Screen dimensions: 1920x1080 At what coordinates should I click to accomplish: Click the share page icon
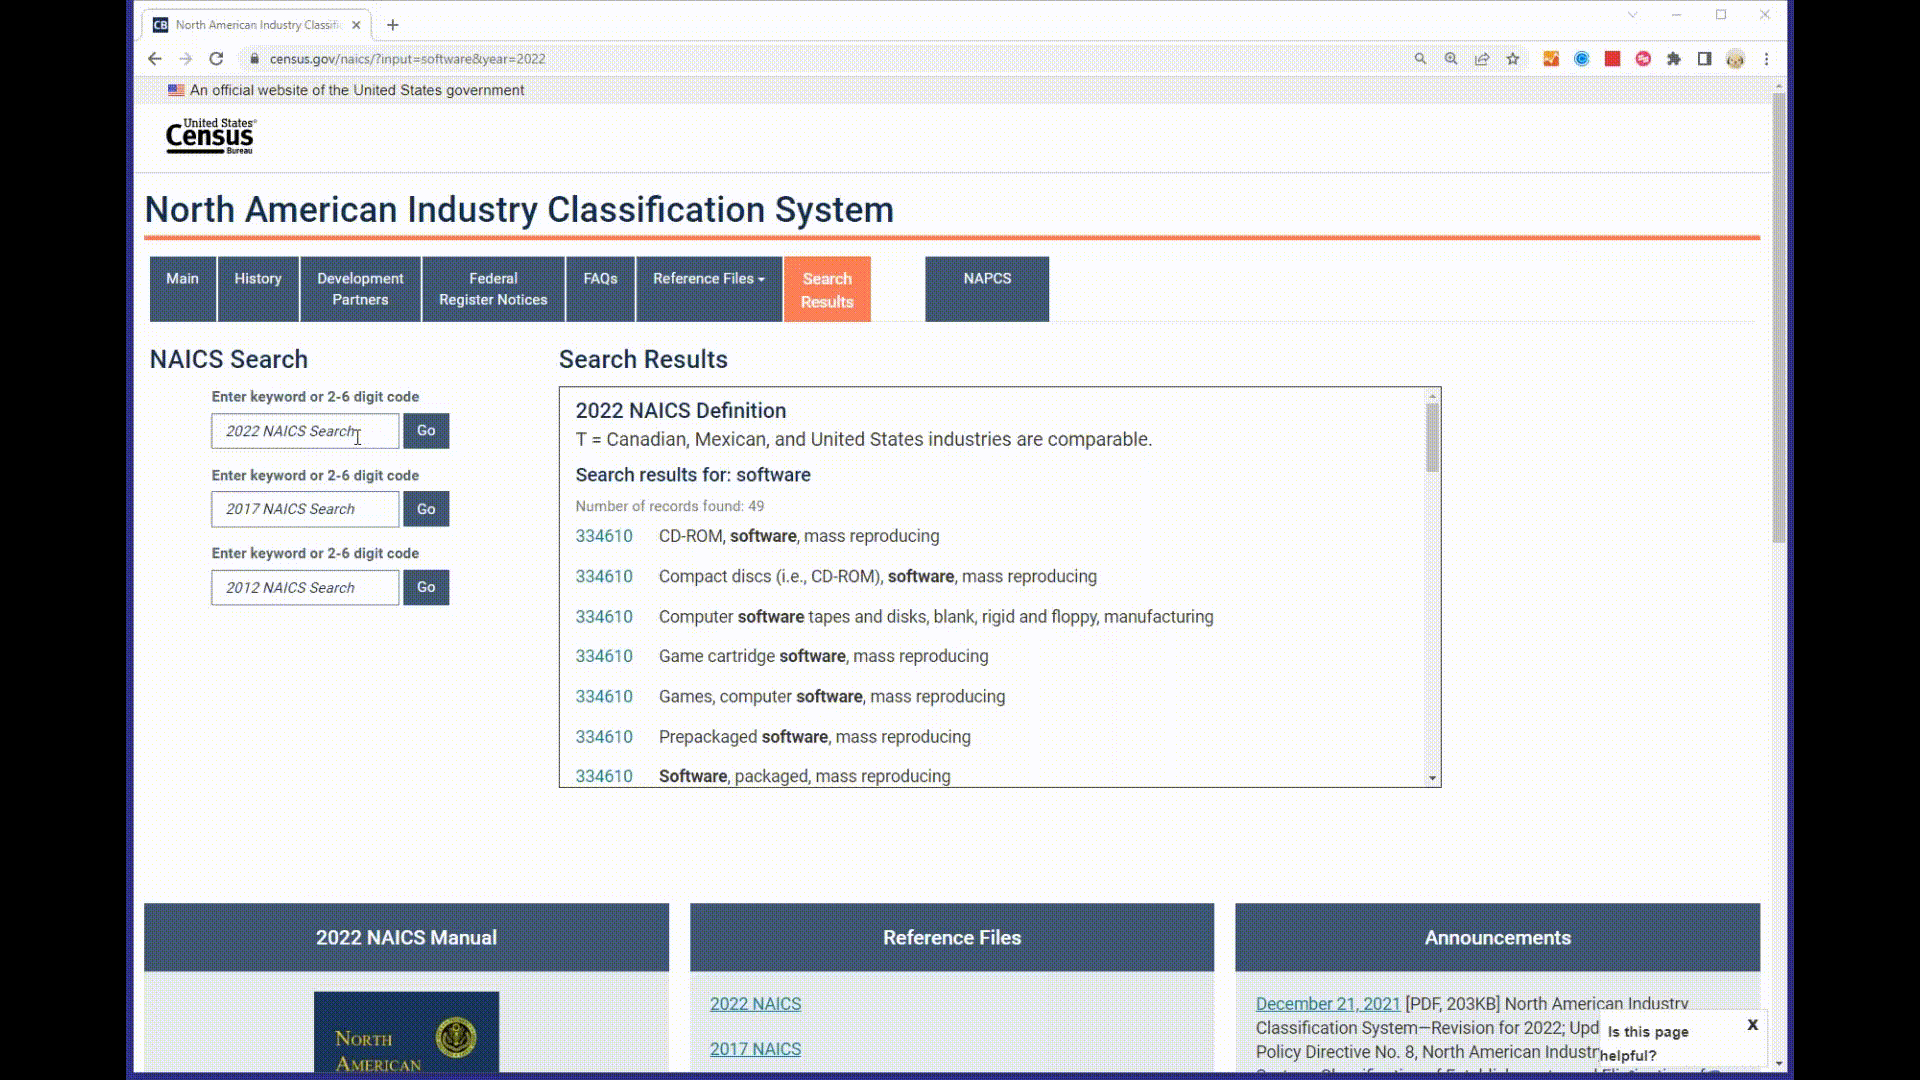(1482, 59)
